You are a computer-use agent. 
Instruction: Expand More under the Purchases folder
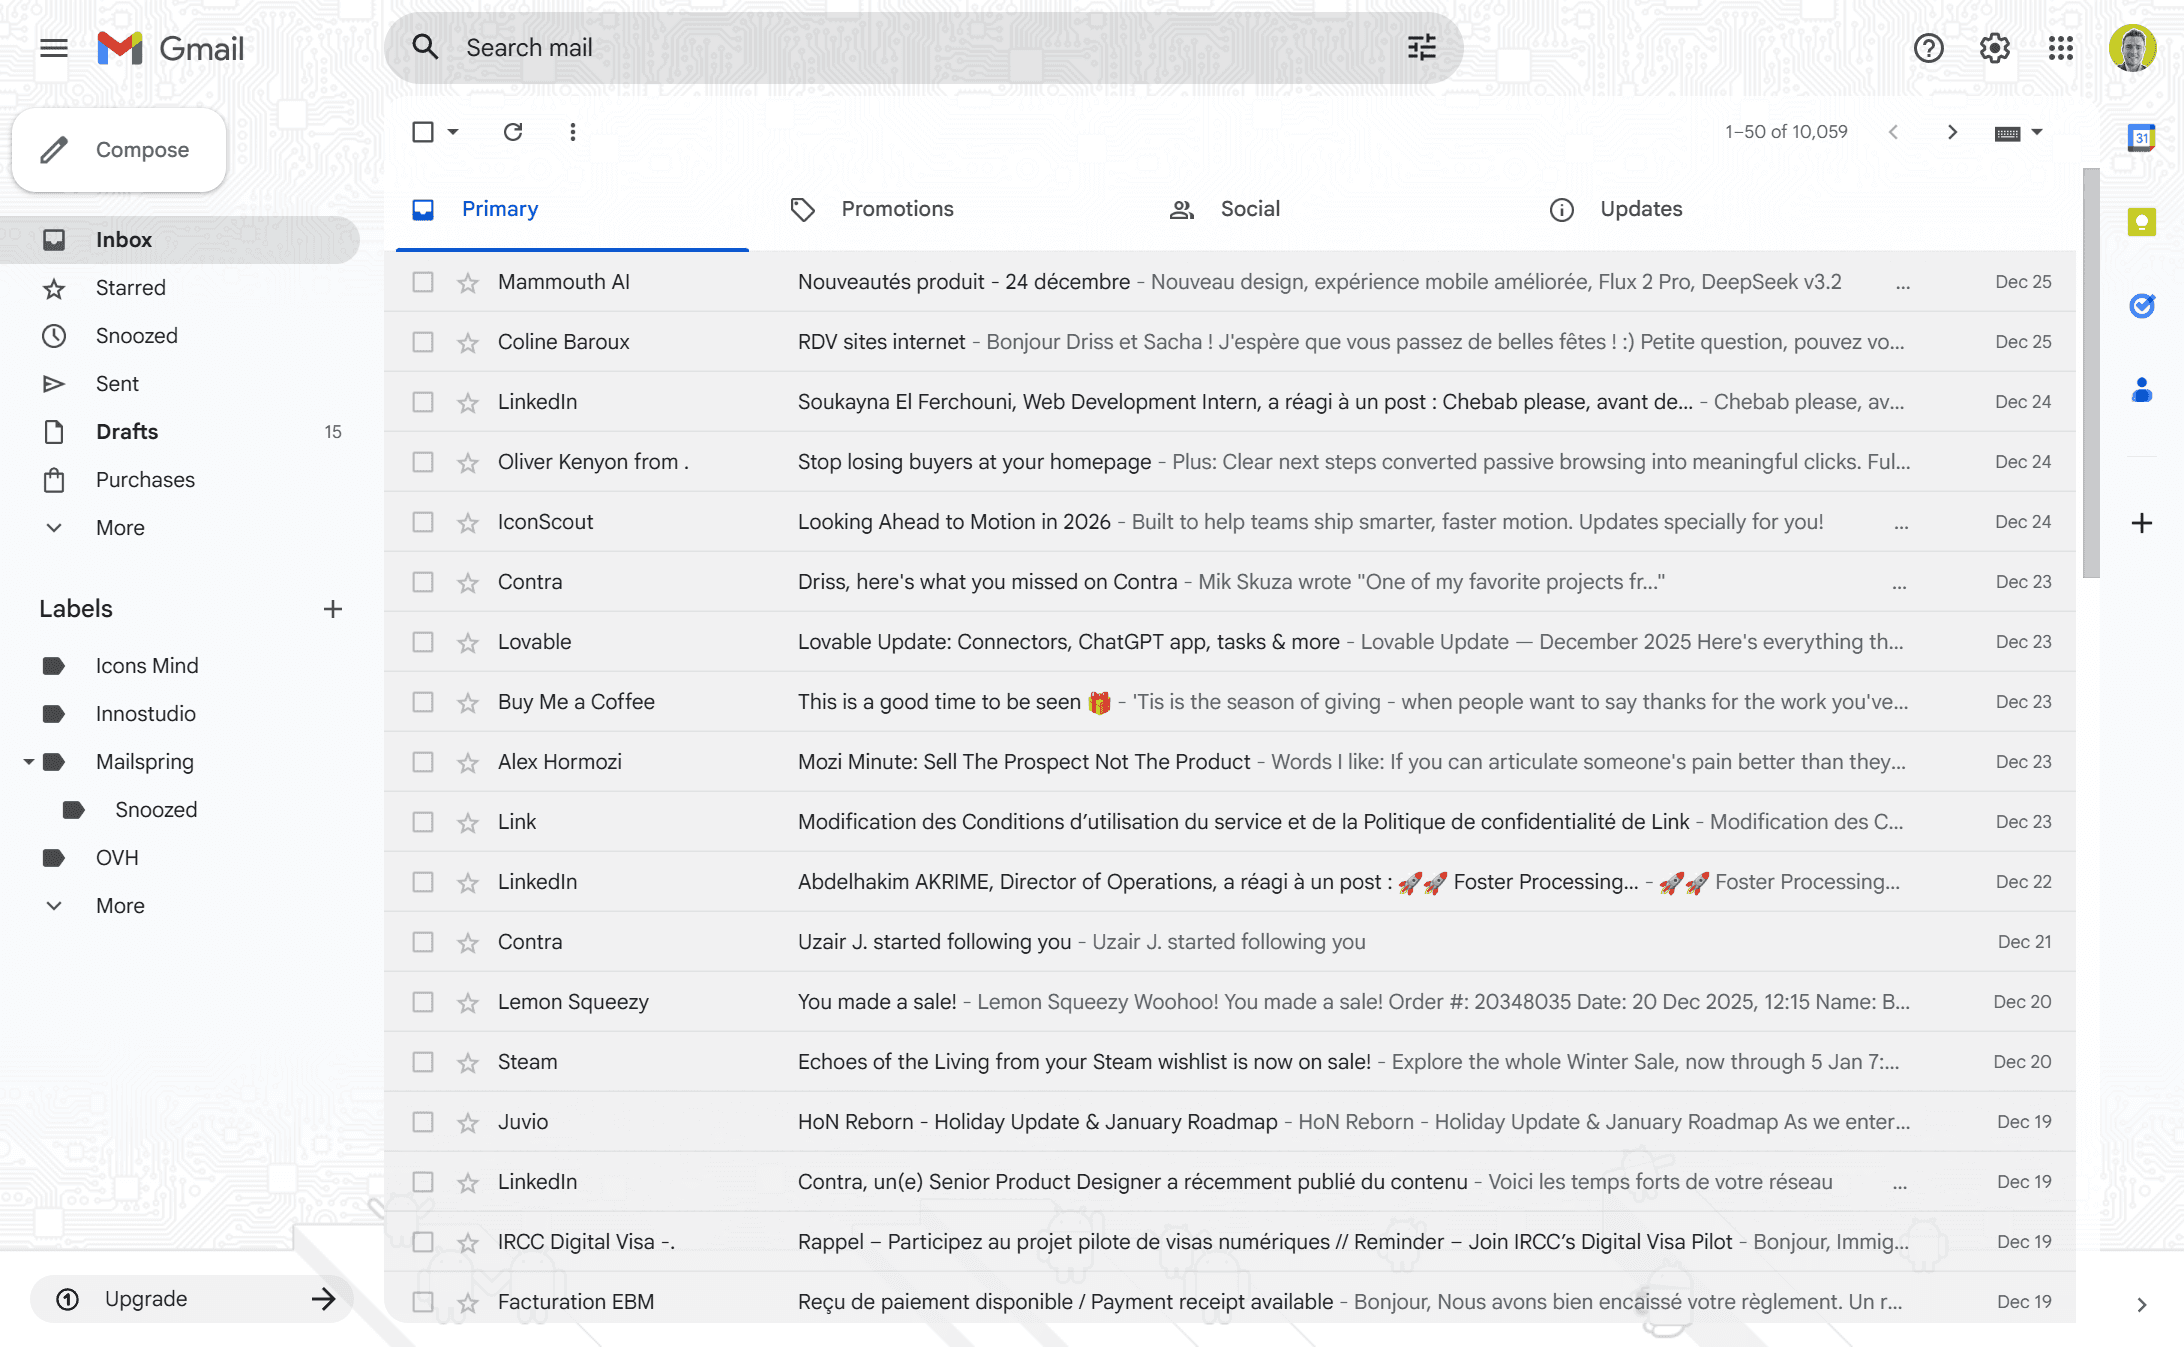pos(120,528)
